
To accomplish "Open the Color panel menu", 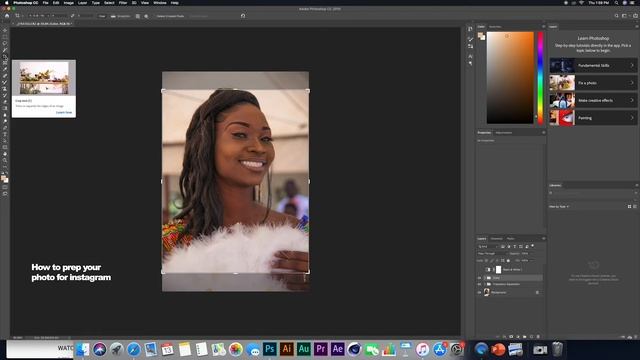I will 543,27.
